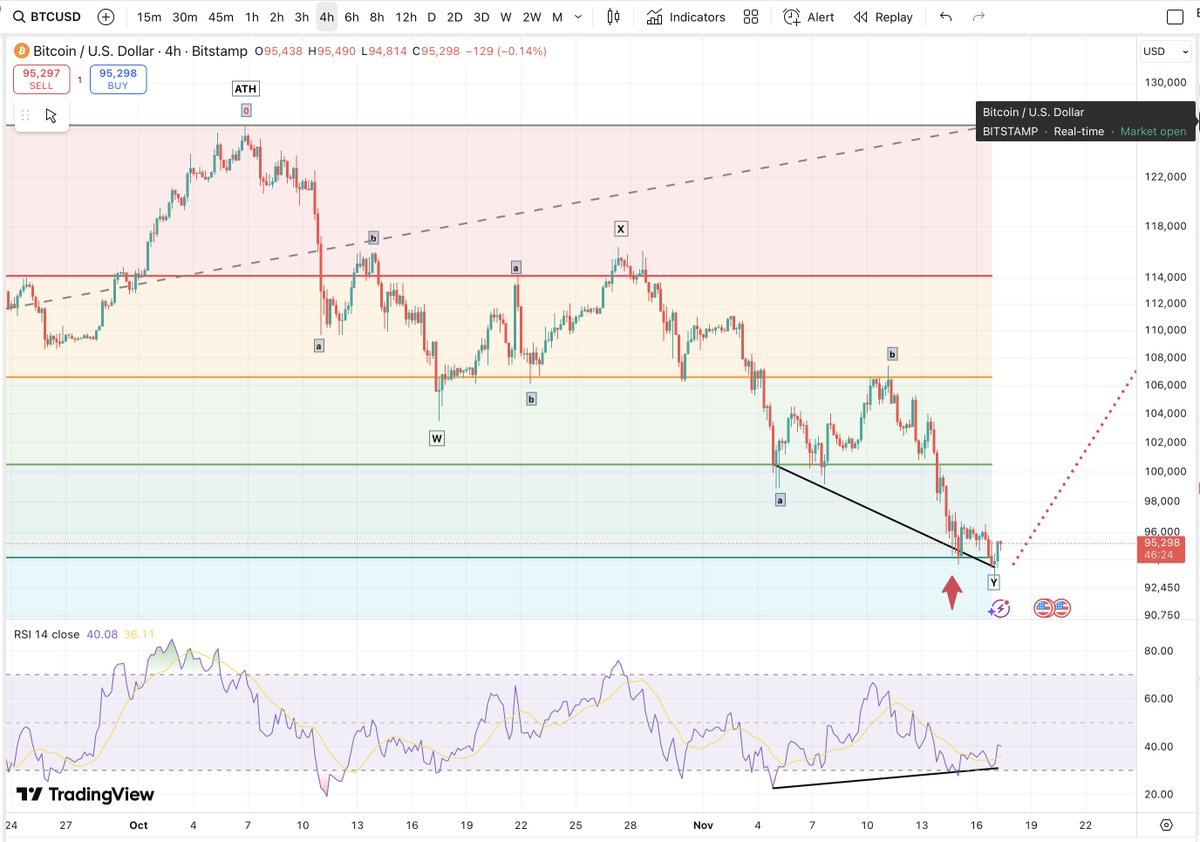Switch to the 1h timeframe
Screen dimensions: 1200x842
(252, 17)
